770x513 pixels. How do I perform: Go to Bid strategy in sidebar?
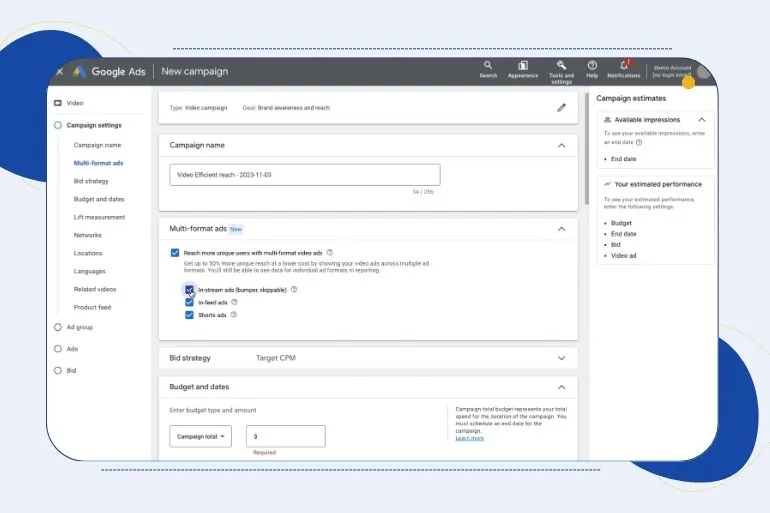point(91,181)
